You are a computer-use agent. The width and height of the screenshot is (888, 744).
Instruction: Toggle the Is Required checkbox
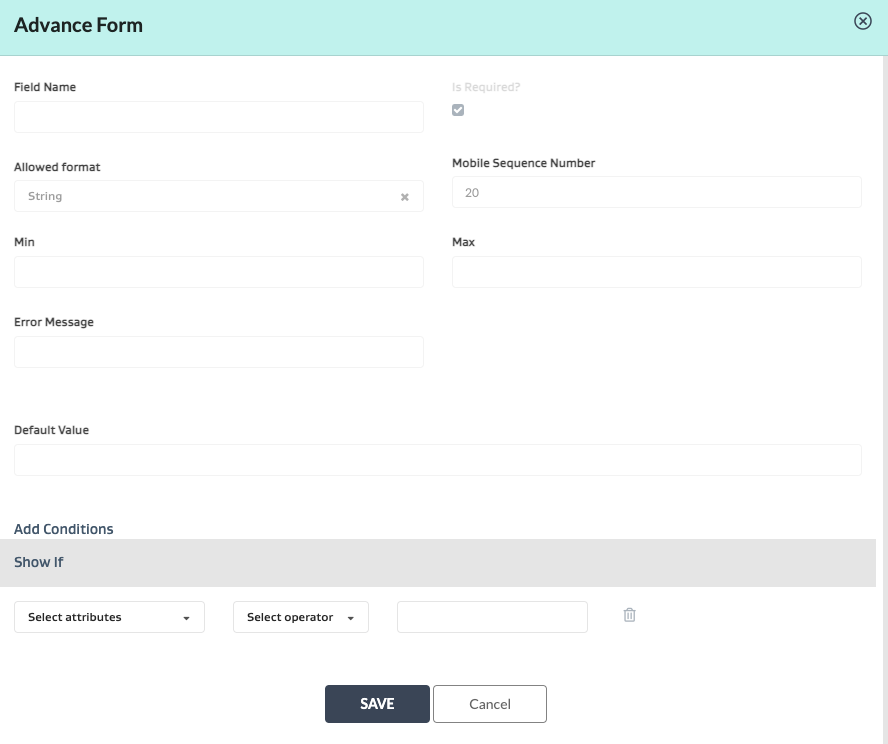pyautogui.click(x=458, y=110)
